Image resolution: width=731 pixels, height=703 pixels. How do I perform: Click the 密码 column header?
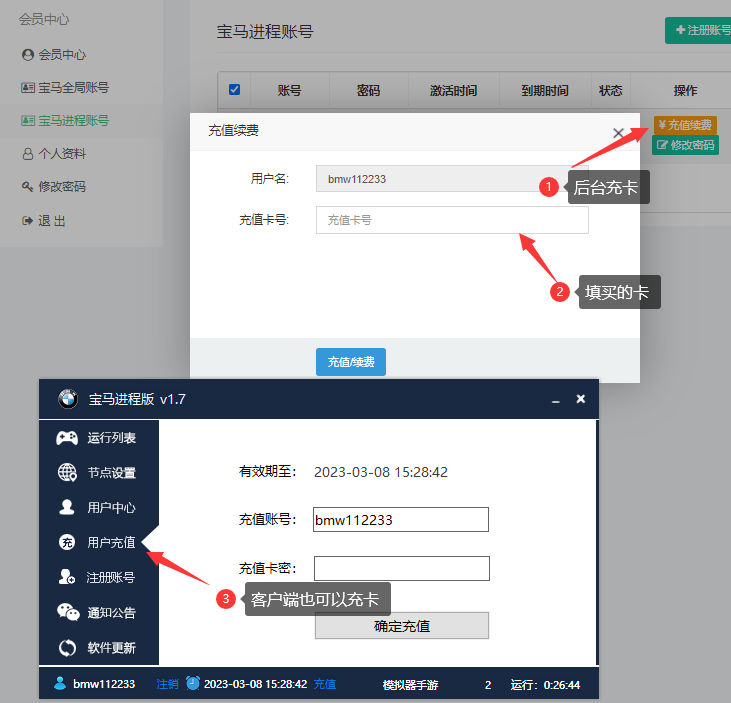pos(368,90)
